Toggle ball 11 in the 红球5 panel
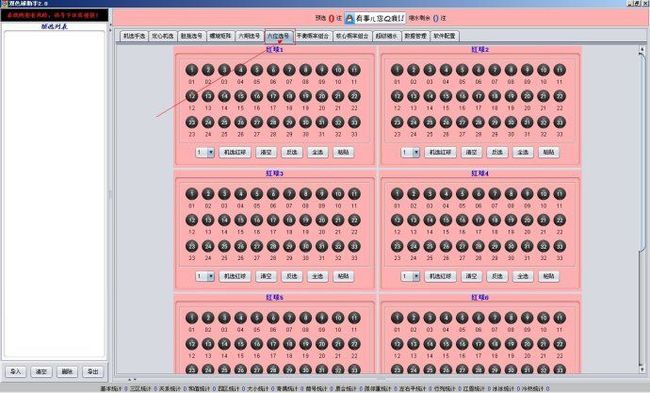This screenshot has width=650, height=393. click(354, 318)
